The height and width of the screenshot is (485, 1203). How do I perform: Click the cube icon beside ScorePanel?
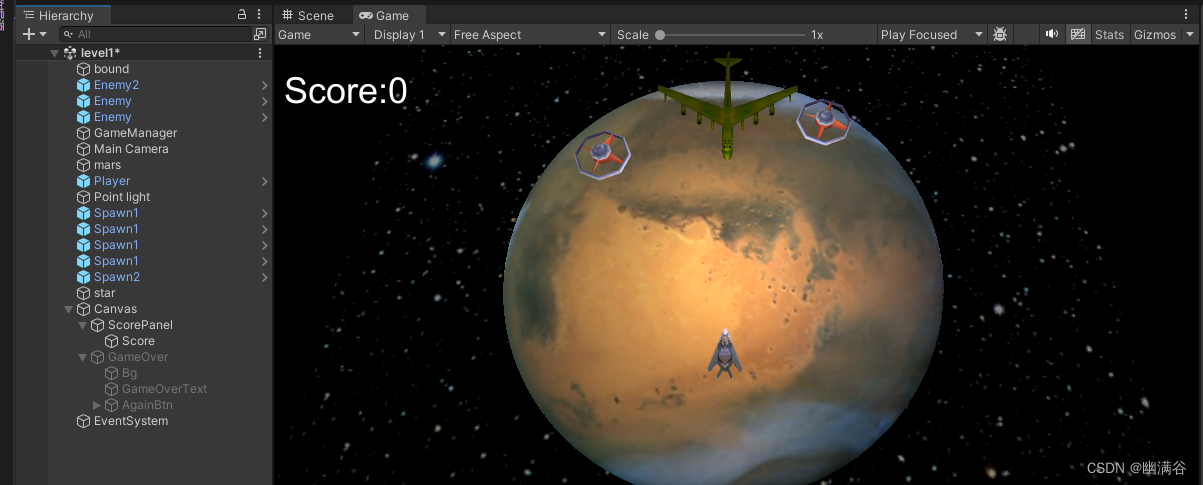click(x=98, y=325)
